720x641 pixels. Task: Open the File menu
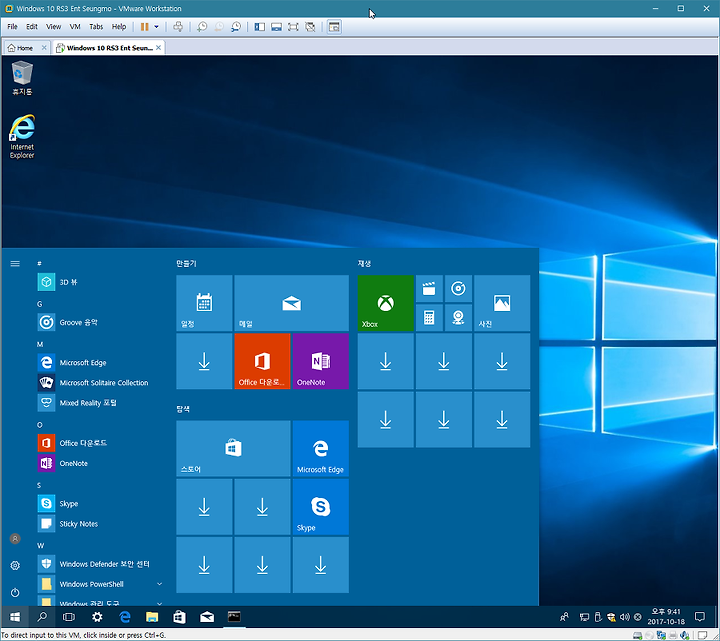pos(12,27)
